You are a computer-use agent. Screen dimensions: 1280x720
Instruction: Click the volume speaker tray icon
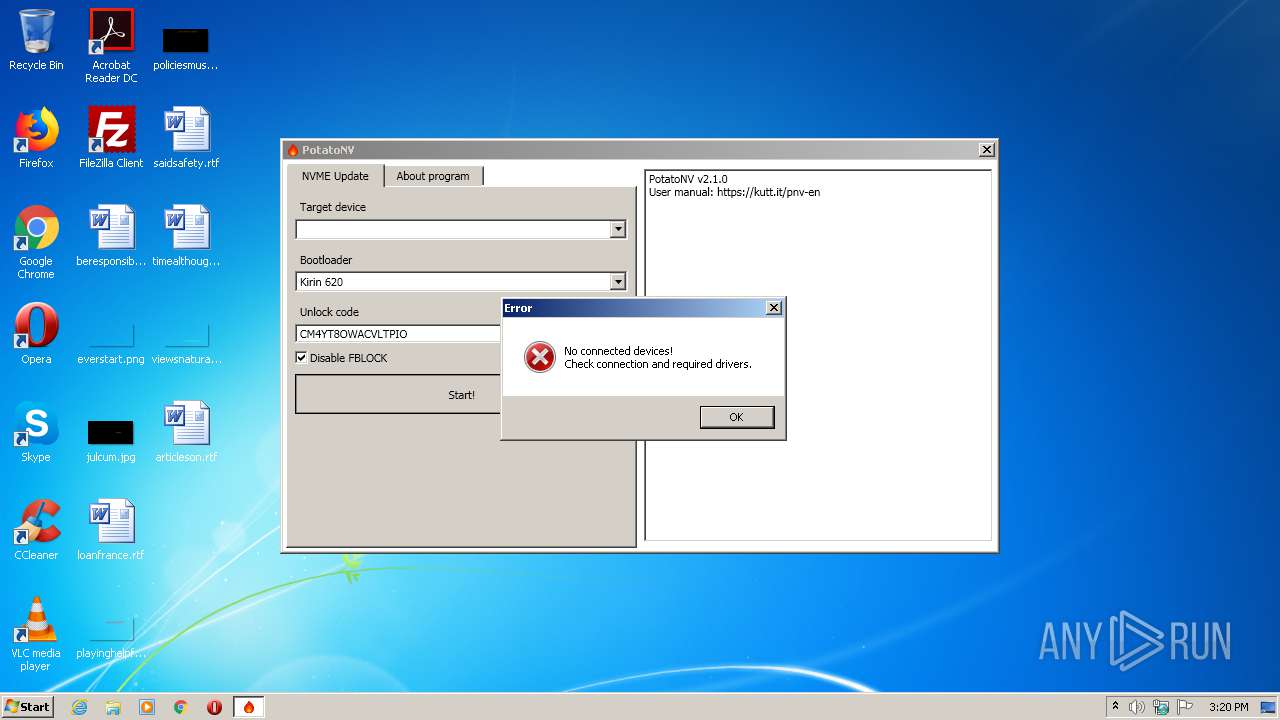(x=1137, y=707)
